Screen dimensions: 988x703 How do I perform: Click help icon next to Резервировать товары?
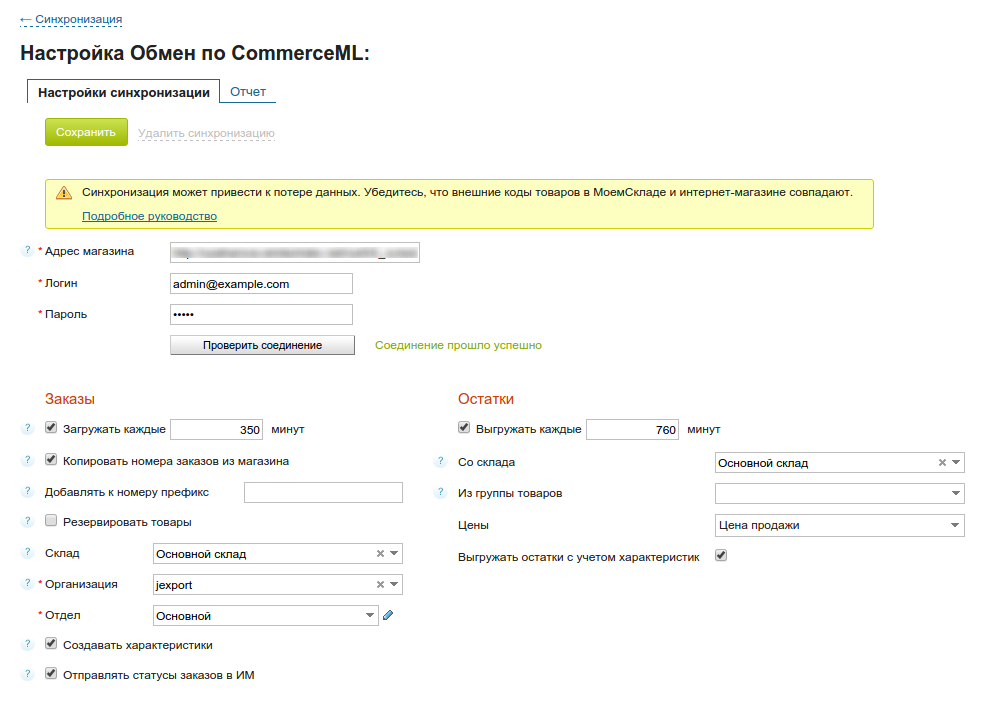pyautogui.click(x=27, y=522)
